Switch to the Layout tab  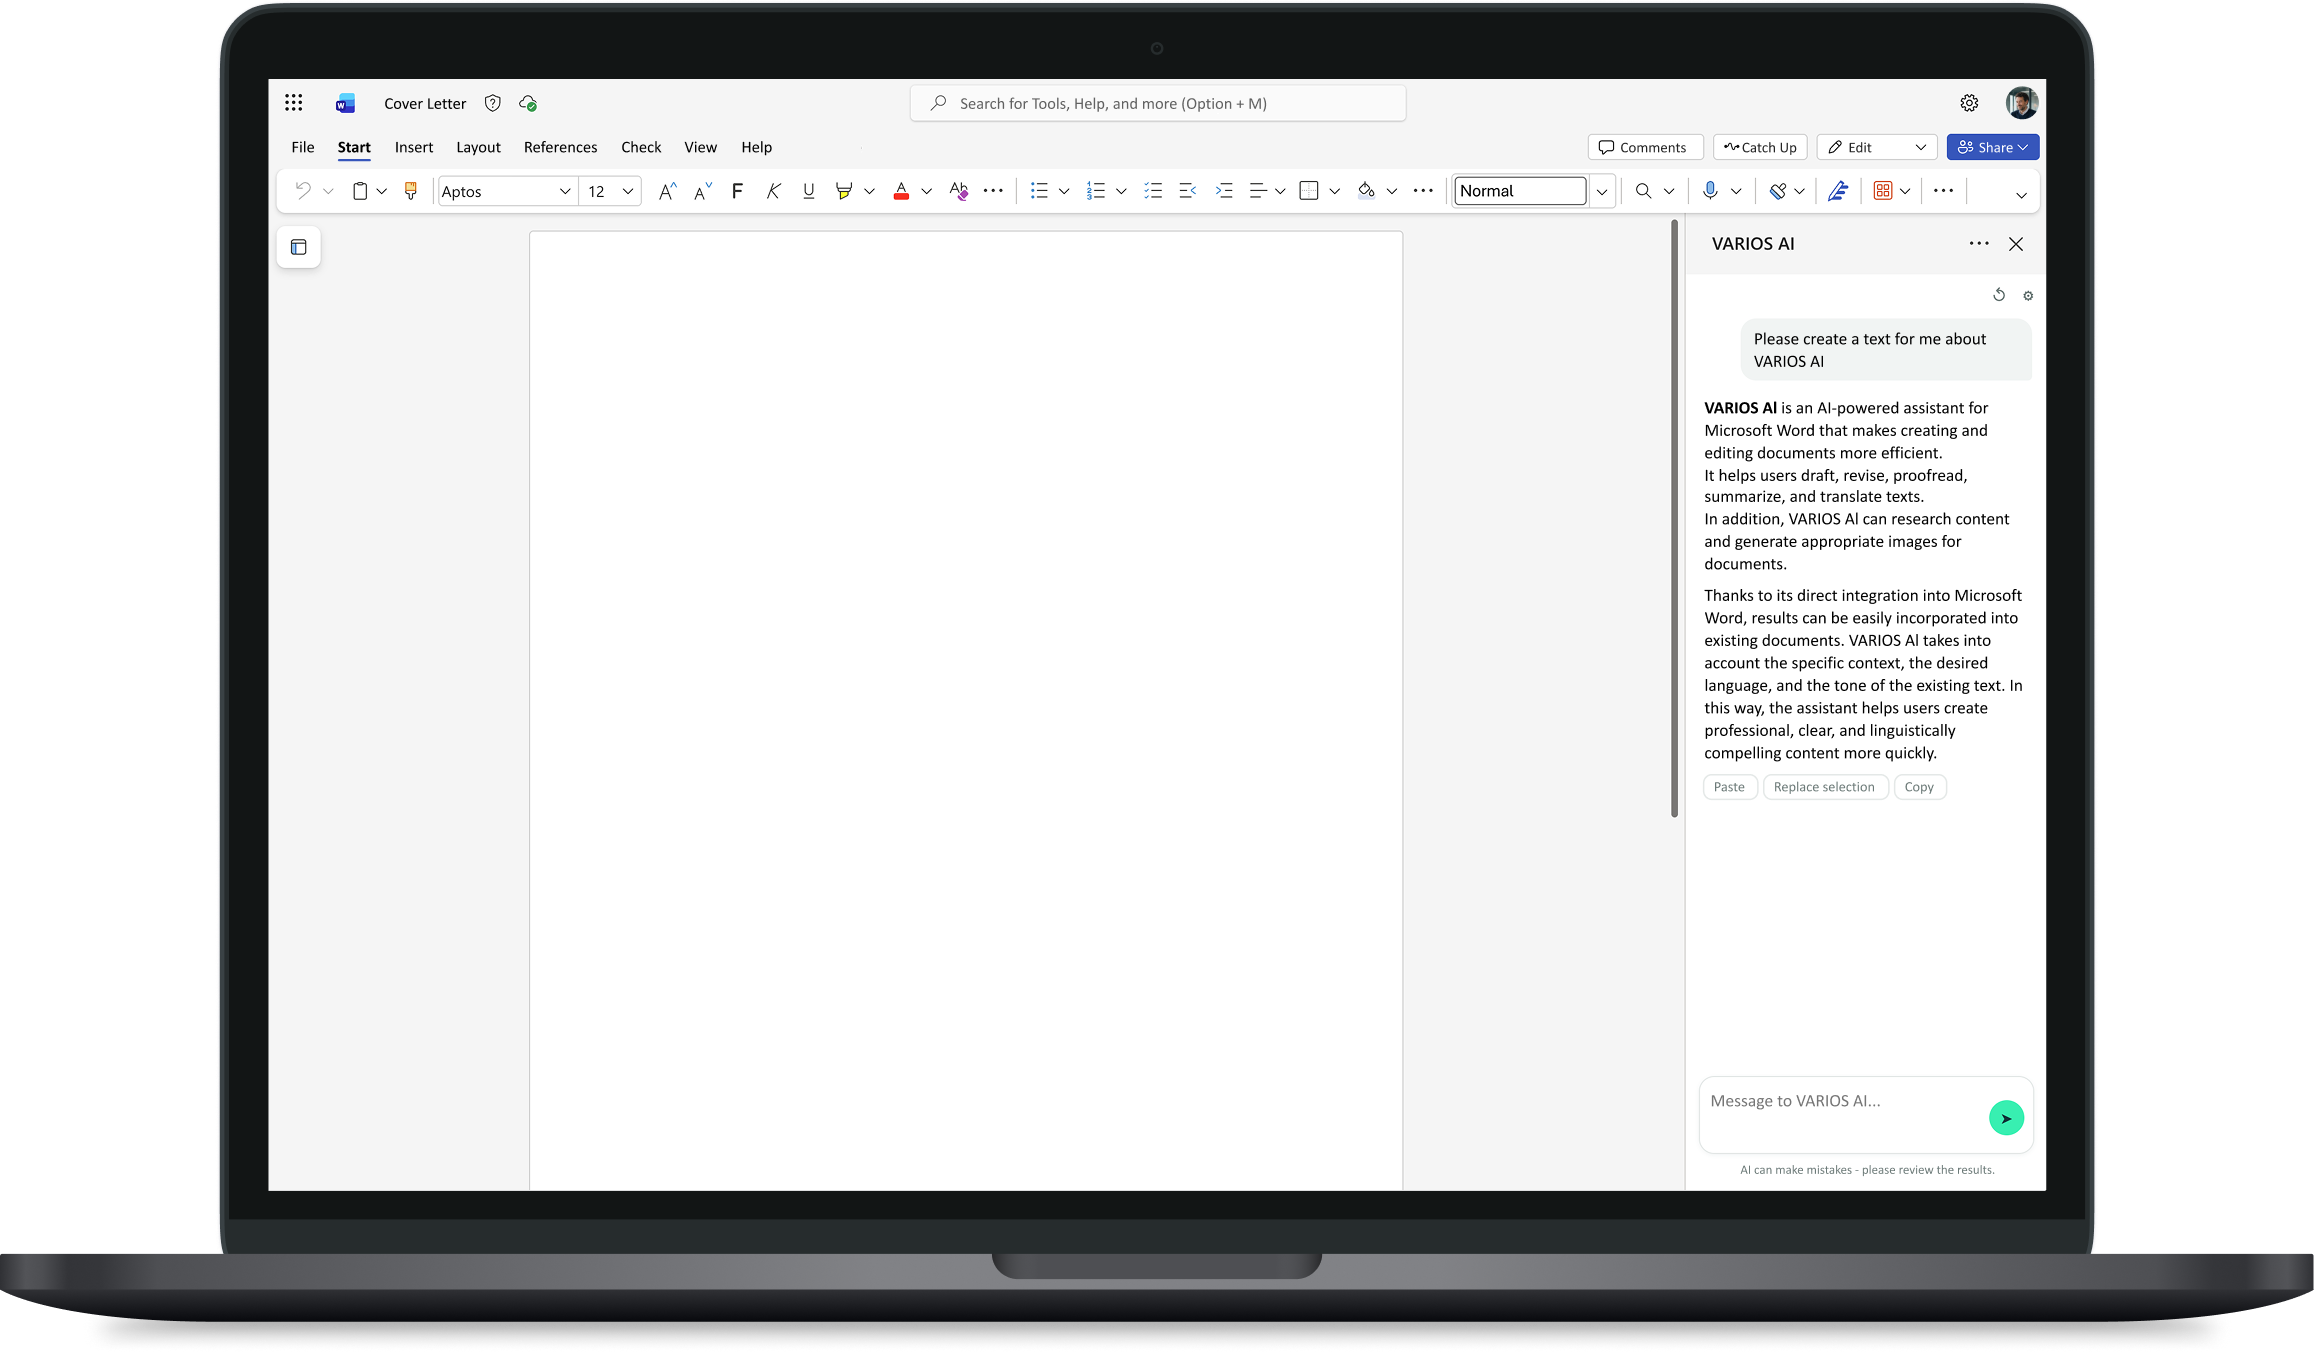click(478, 147)
